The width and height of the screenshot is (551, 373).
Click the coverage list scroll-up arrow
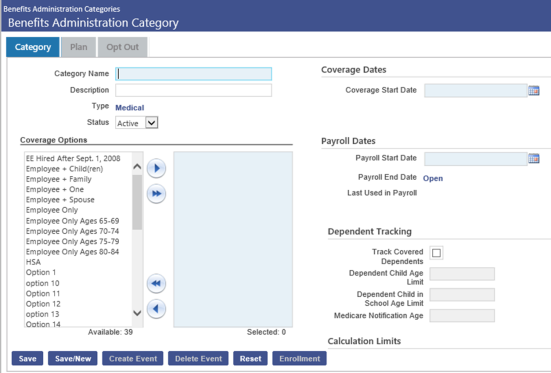(x=137, y=167)
